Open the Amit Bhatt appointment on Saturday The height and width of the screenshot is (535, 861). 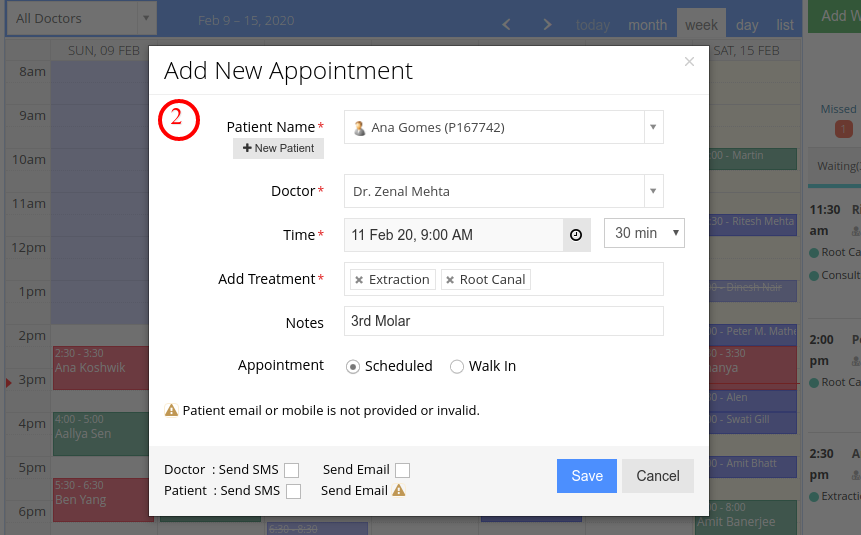pyautogui.click(x=753, y=466)
